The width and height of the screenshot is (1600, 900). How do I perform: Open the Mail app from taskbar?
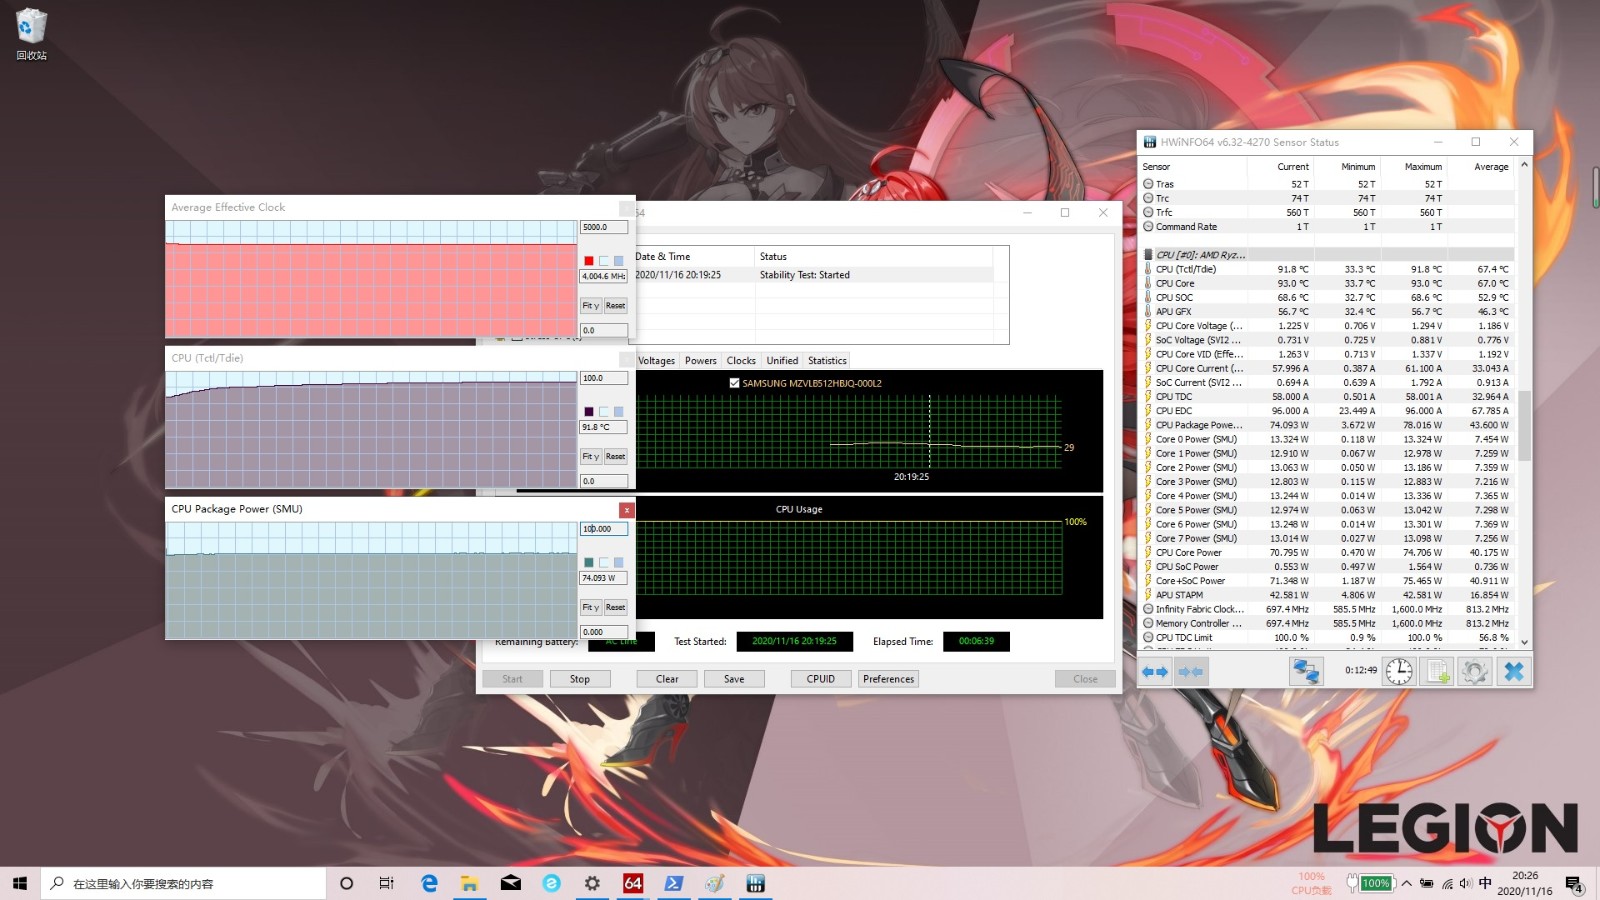tap(511, 883)
